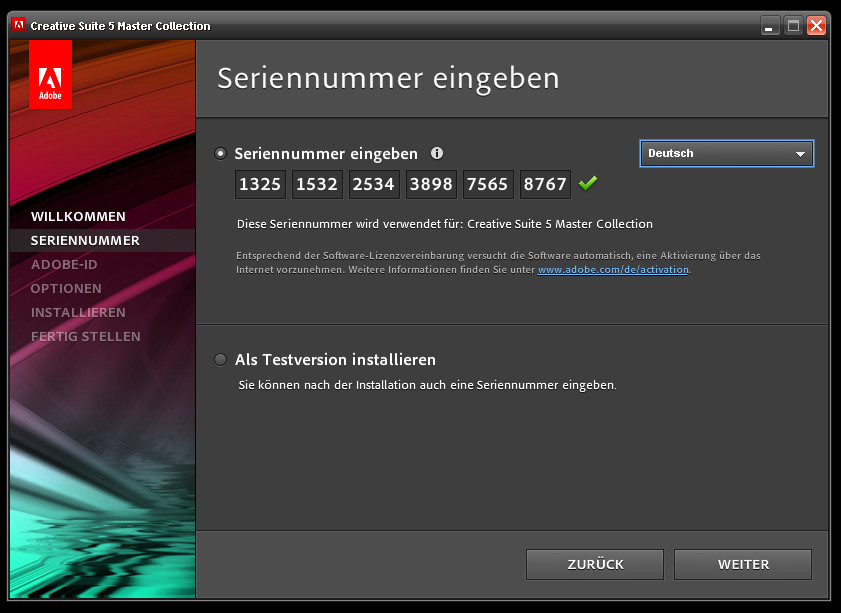Viewport: 841px width, 613px height.
Task: Click the last serial field showing 8767
Action: pyautogui.click(x=544, y=184)
